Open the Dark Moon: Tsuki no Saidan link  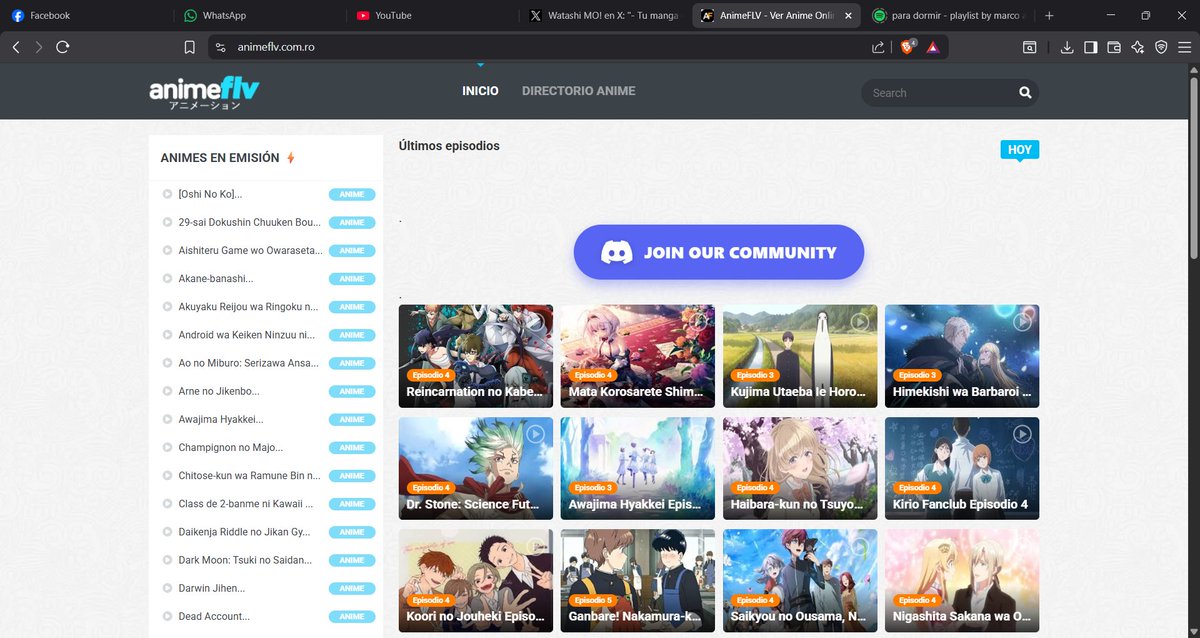pyautogui.click(x=245, y=560)
